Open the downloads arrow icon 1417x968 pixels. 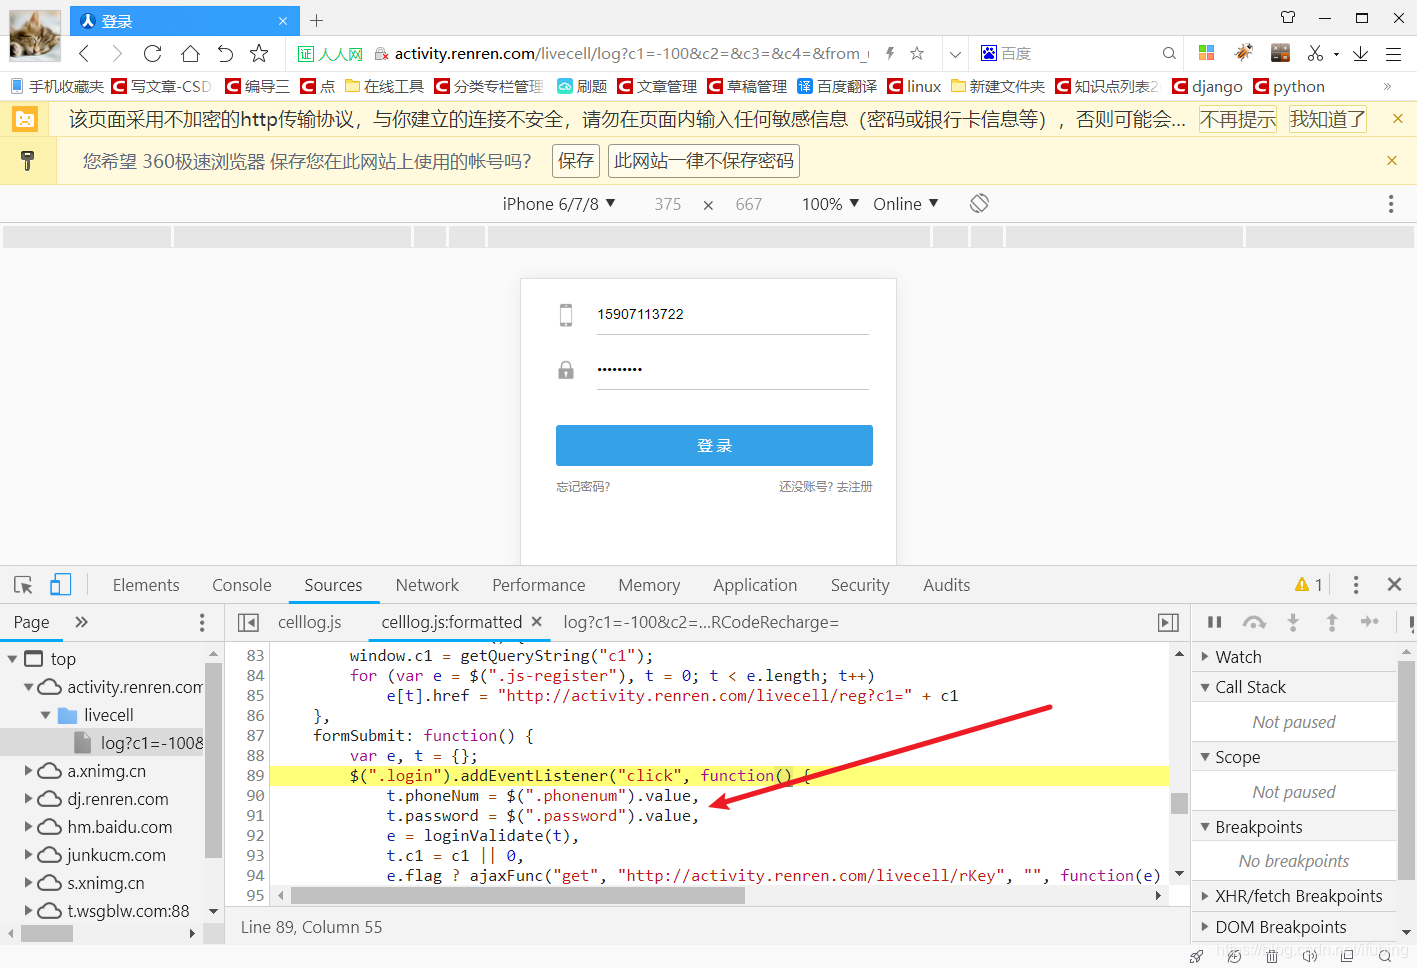[x=1360, y=53]
